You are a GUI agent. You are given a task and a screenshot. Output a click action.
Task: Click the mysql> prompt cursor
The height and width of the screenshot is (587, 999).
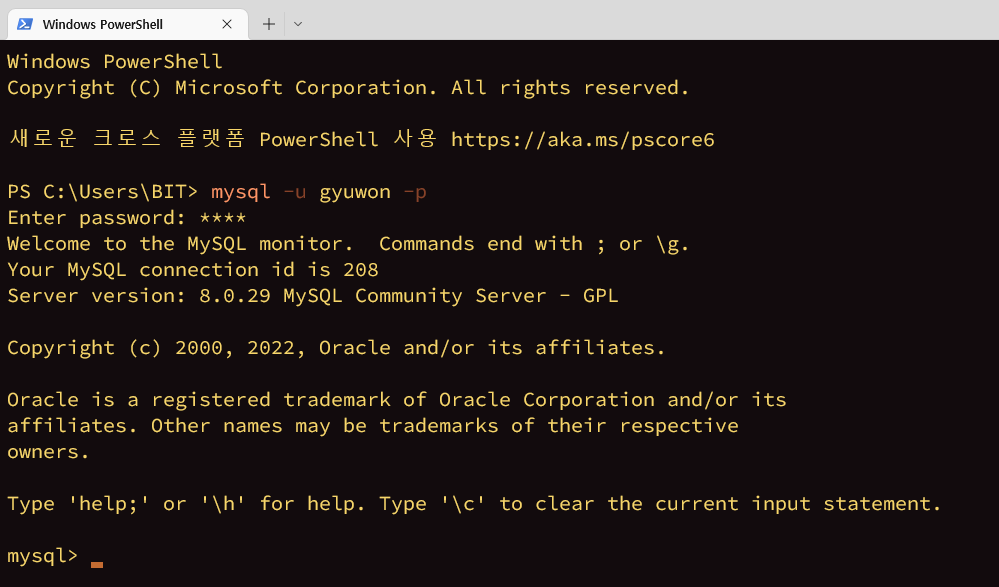(x=97, y=563)
